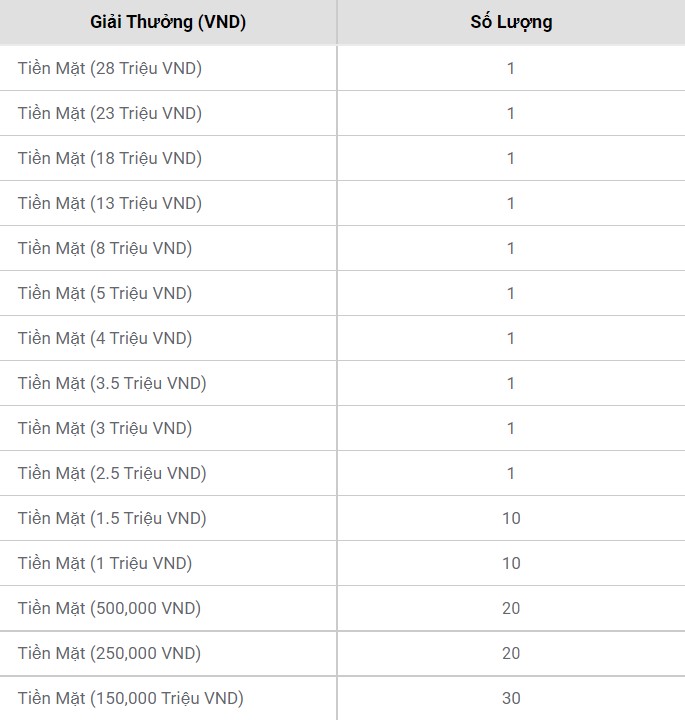Click the 'Tiền Mặt (18 Triệu VND)' prize
Viewport: 685px width, 720px height.
[x=110, y=158]
